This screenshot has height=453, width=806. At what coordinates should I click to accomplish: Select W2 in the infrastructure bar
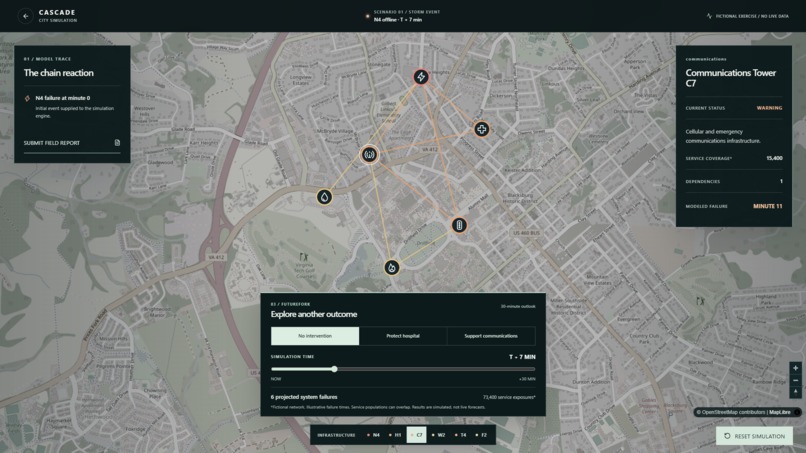coord(438,435)
